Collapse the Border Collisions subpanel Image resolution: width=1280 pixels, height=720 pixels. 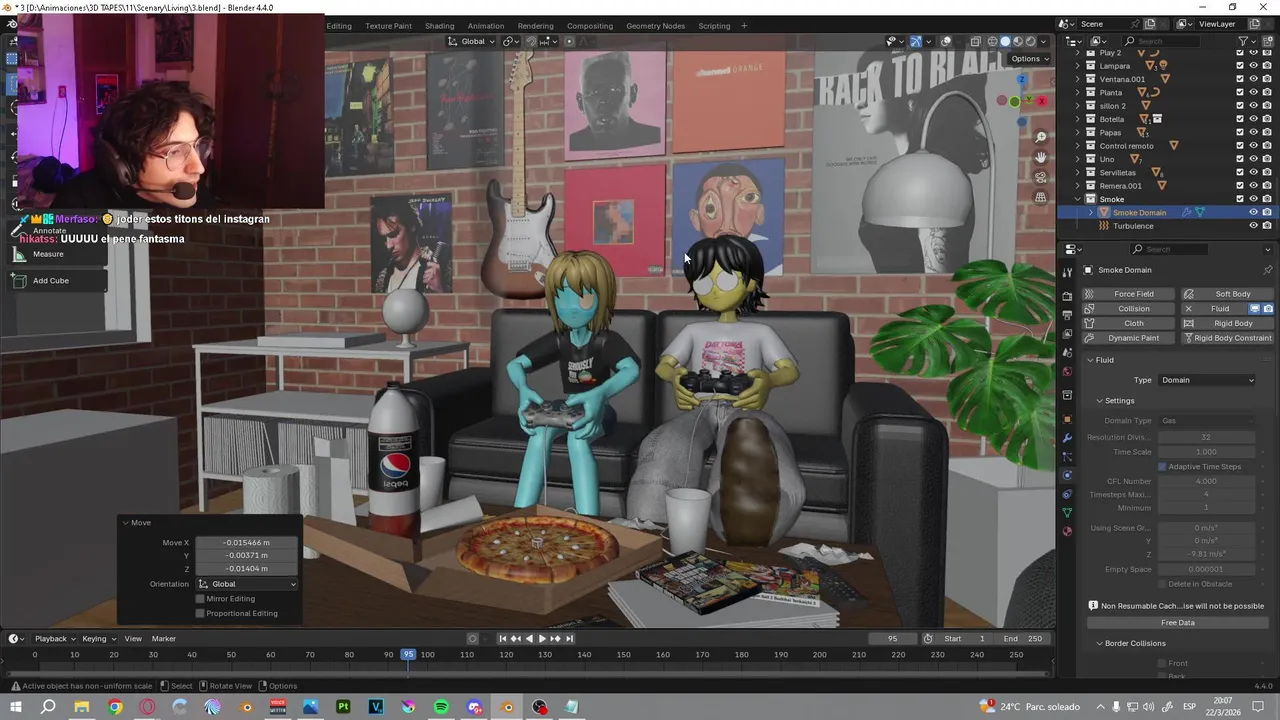1099,643
